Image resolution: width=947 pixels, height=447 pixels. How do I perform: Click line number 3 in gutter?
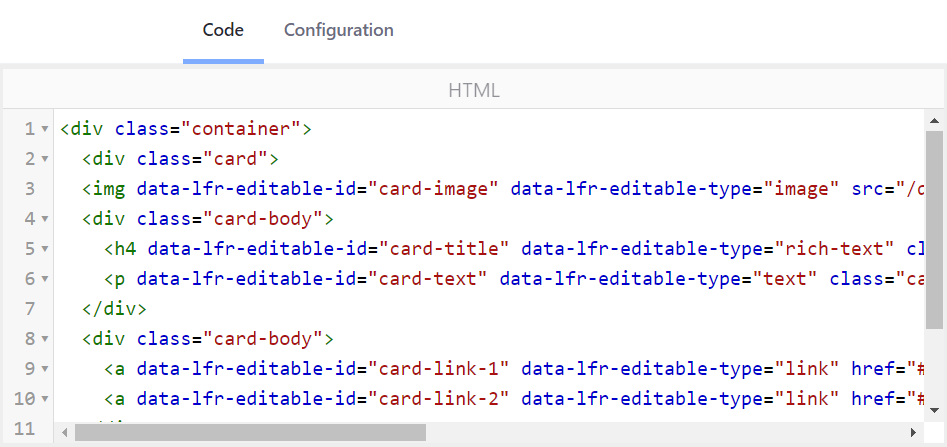29,189
